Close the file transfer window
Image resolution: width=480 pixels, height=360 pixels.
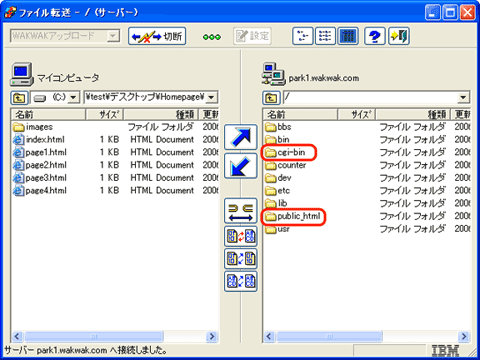(468, 13)
